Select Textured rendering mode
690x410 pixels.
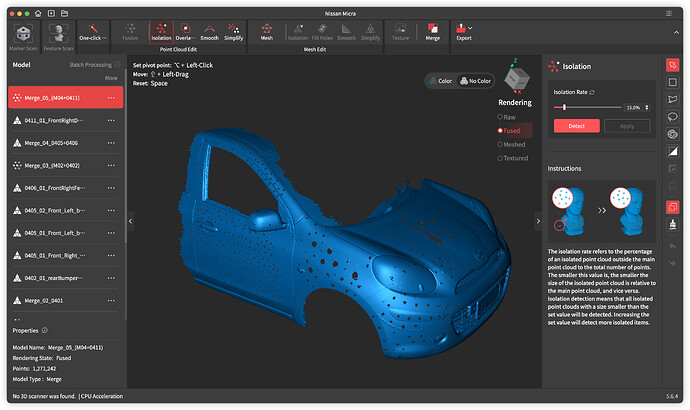pos(513,158)
